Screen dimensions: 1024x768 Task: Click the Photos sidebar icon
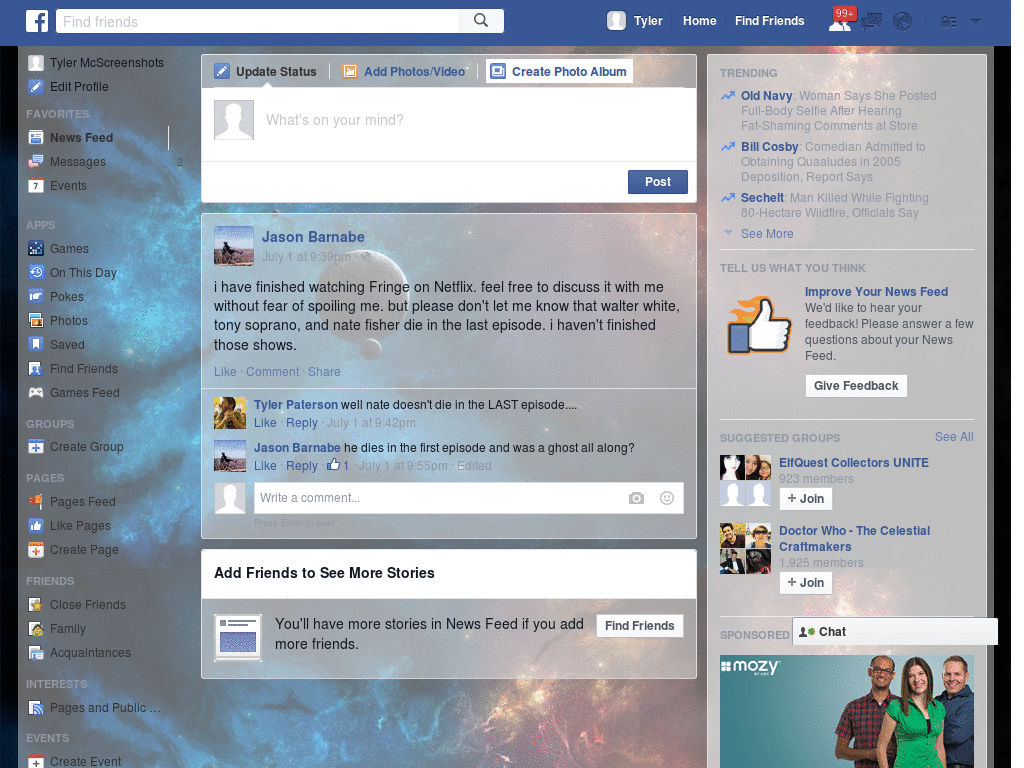coord(36,321)
